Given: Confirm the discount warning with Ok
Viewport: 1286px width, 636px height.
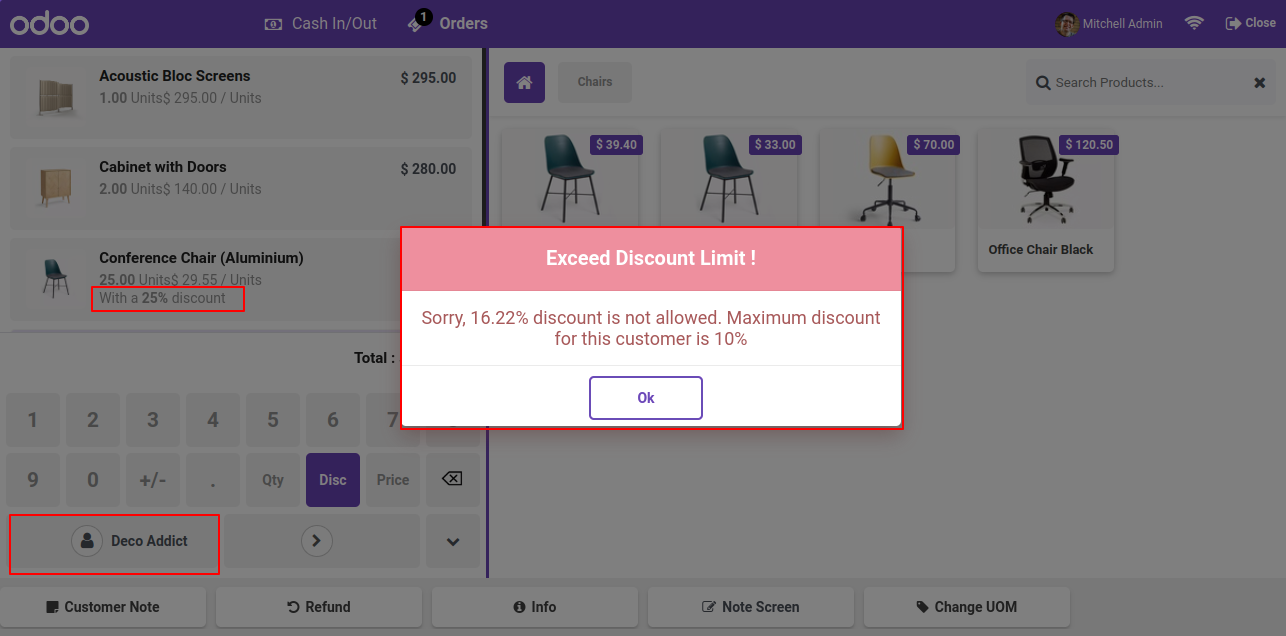Looking at the screenshot, I should point(646,398).
